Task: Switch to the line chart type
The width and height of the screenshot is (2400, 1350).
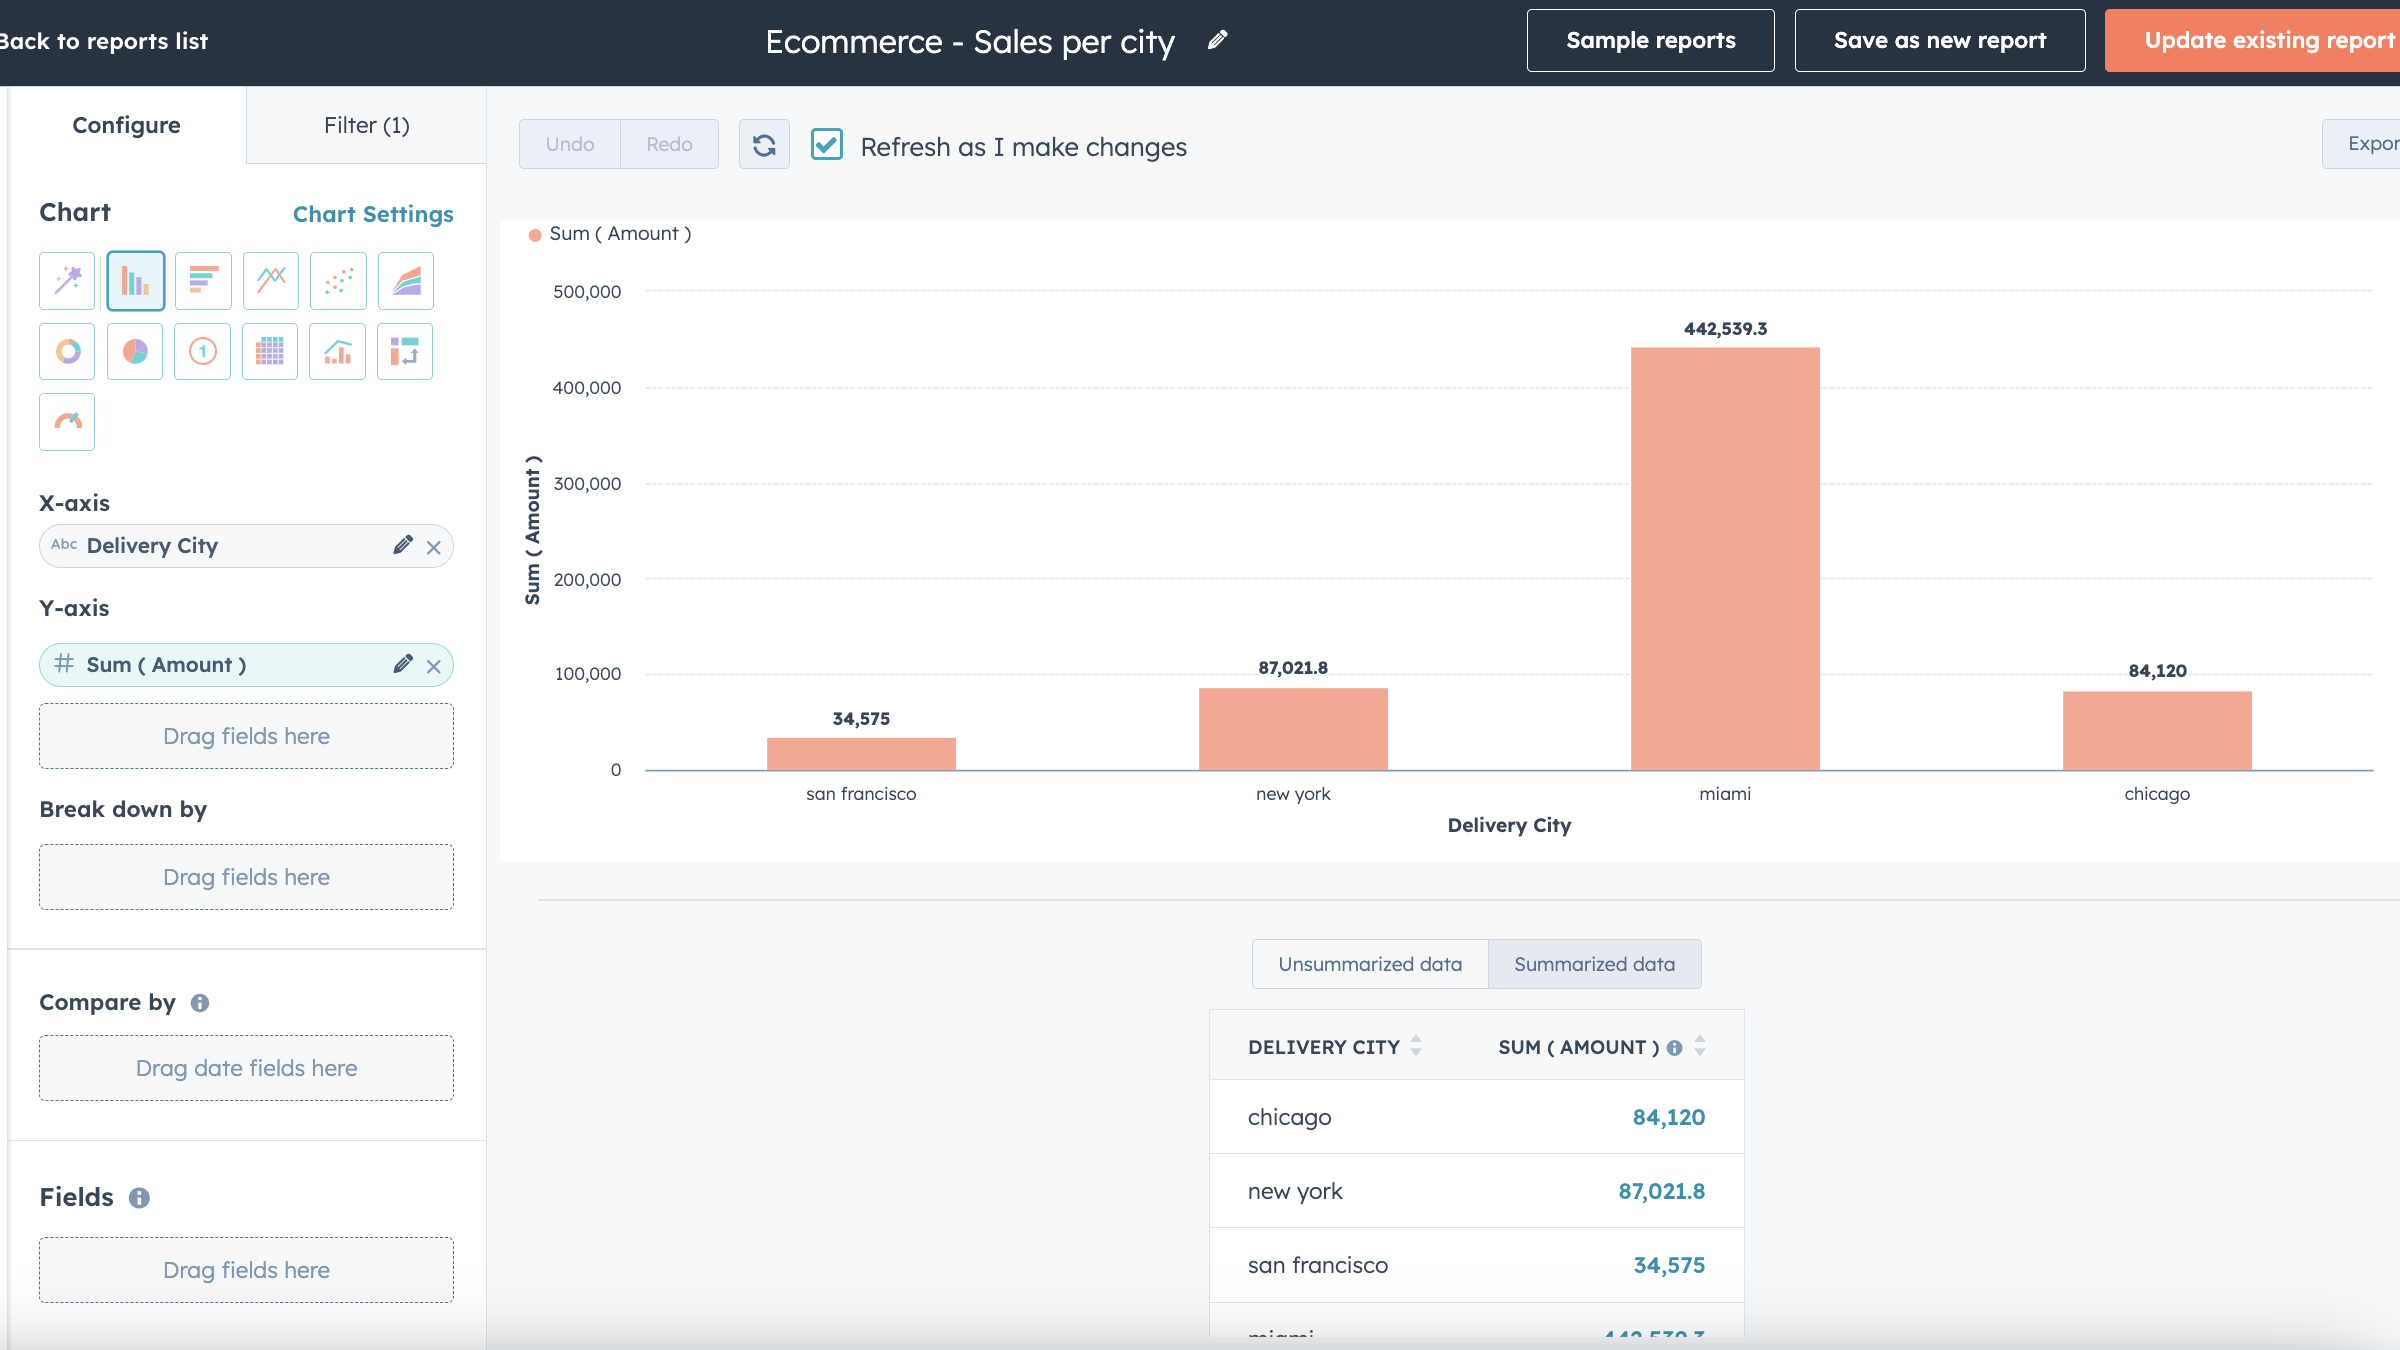Action: [270, 280]
